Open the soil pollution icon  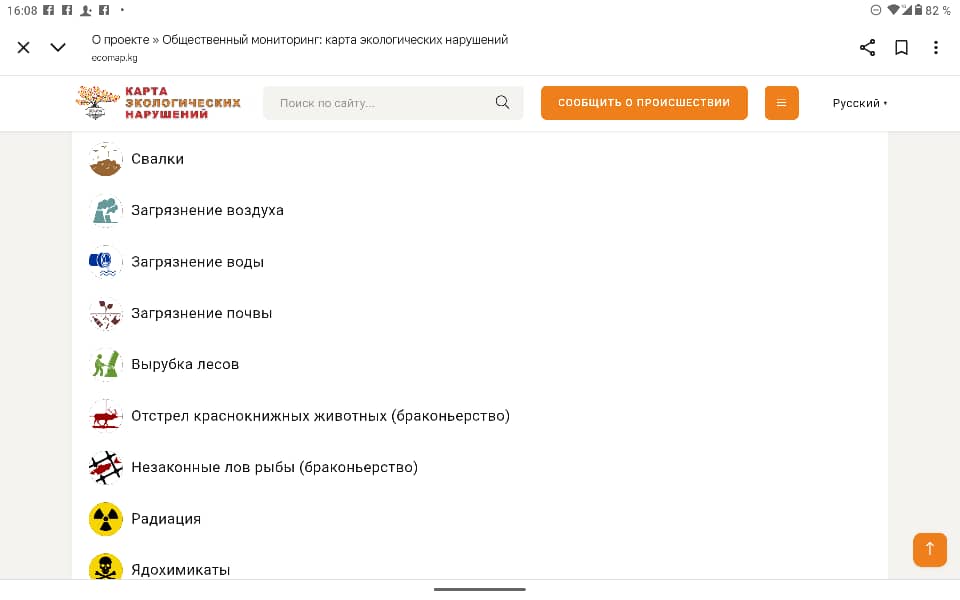(x=105, y=313)
